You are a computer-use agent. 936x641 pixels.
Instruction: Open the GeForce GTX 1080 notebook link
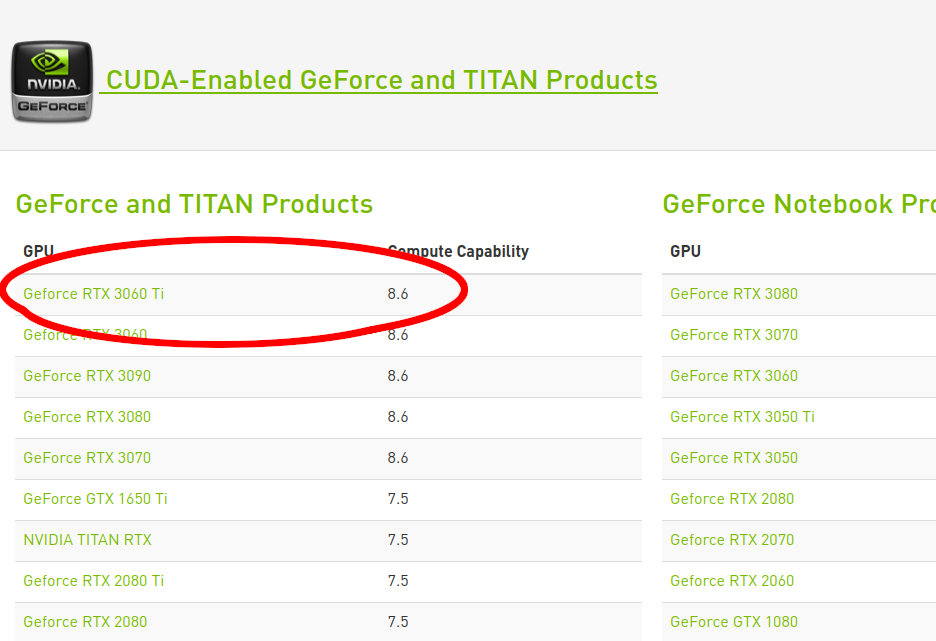733,622
